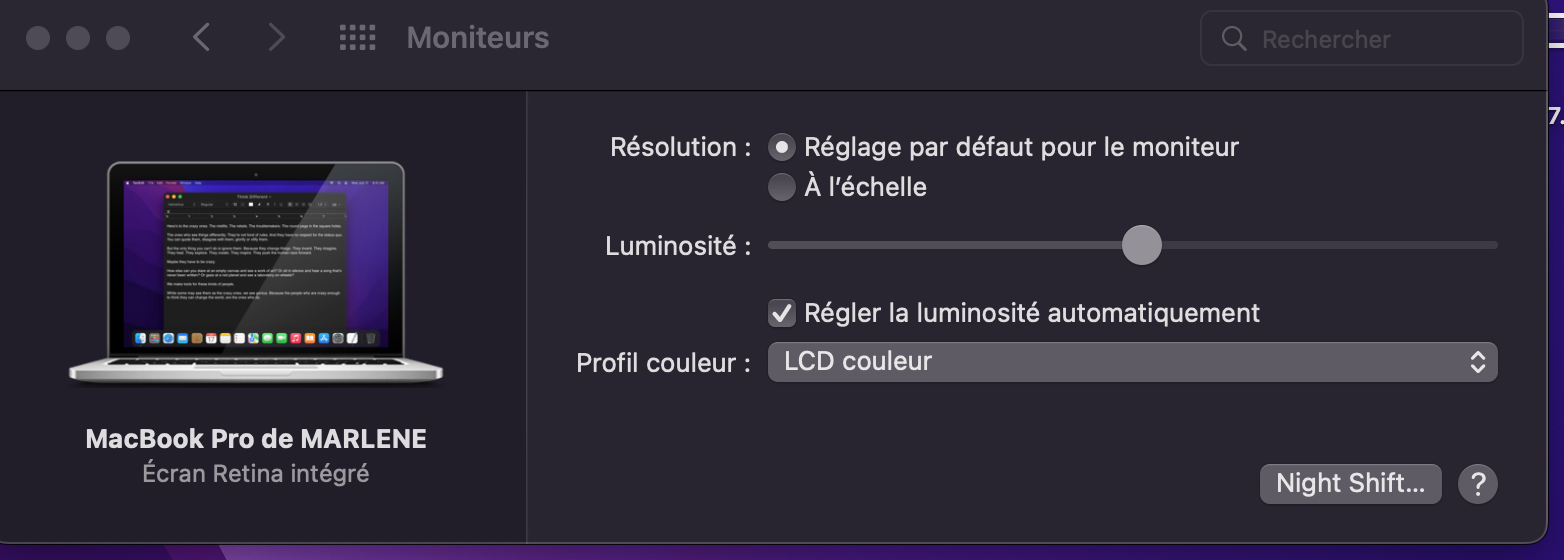Open Night Shift settings
1564x560 pixels.
(1350, 484)
